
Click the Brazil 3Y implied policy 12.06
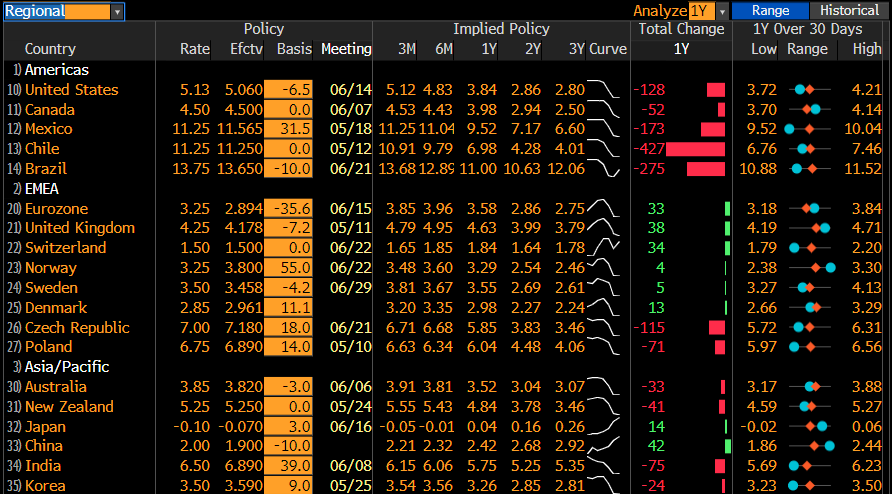[x=566, y=169]
